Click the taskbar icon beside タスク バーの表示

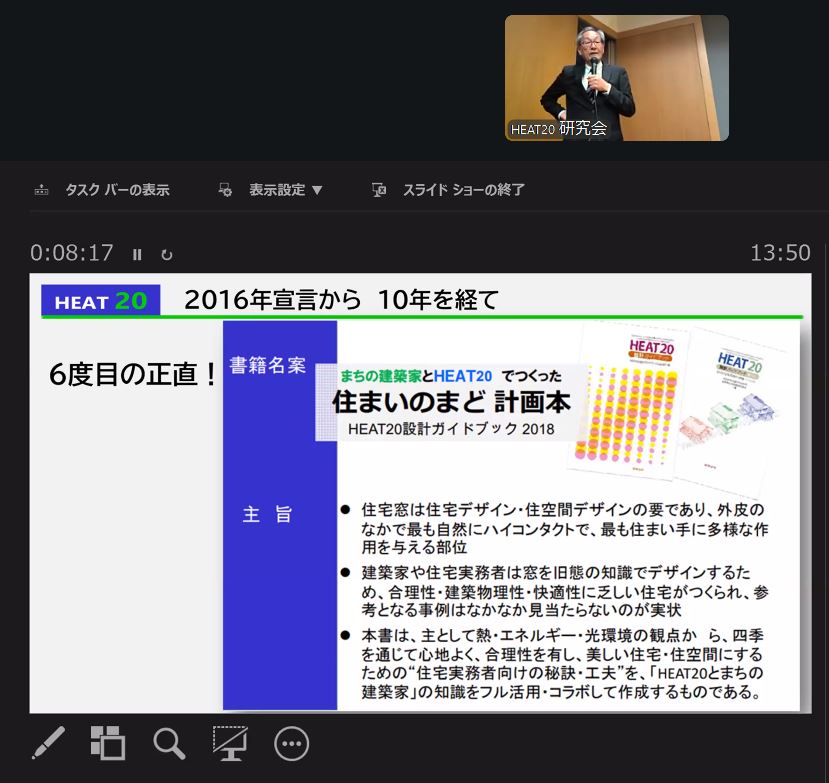[42, 190]
